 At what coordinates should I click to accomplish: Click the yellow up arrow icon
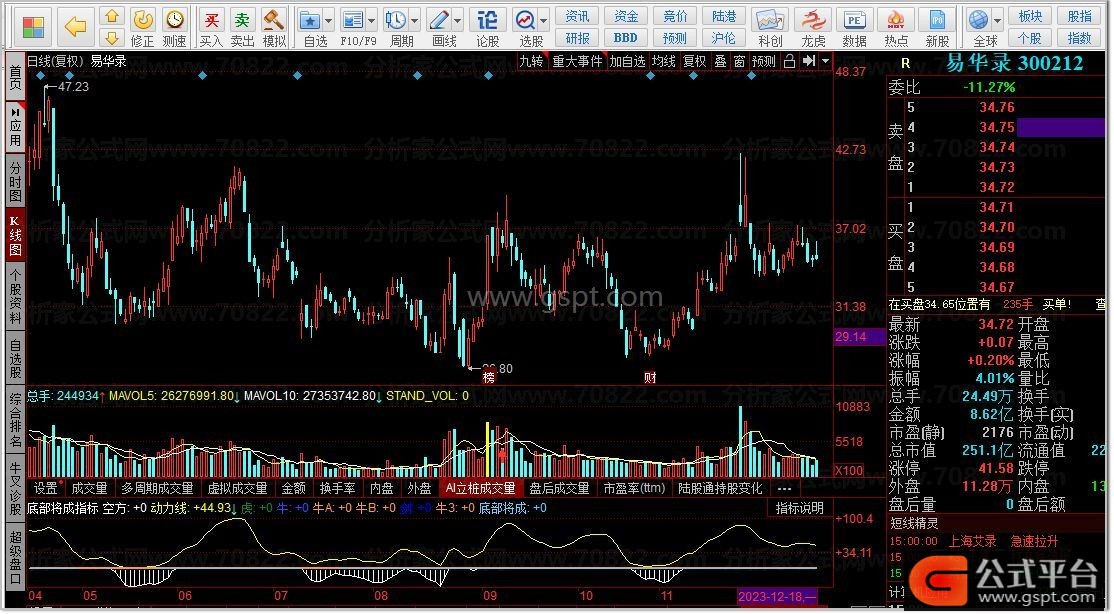[112, 16]
